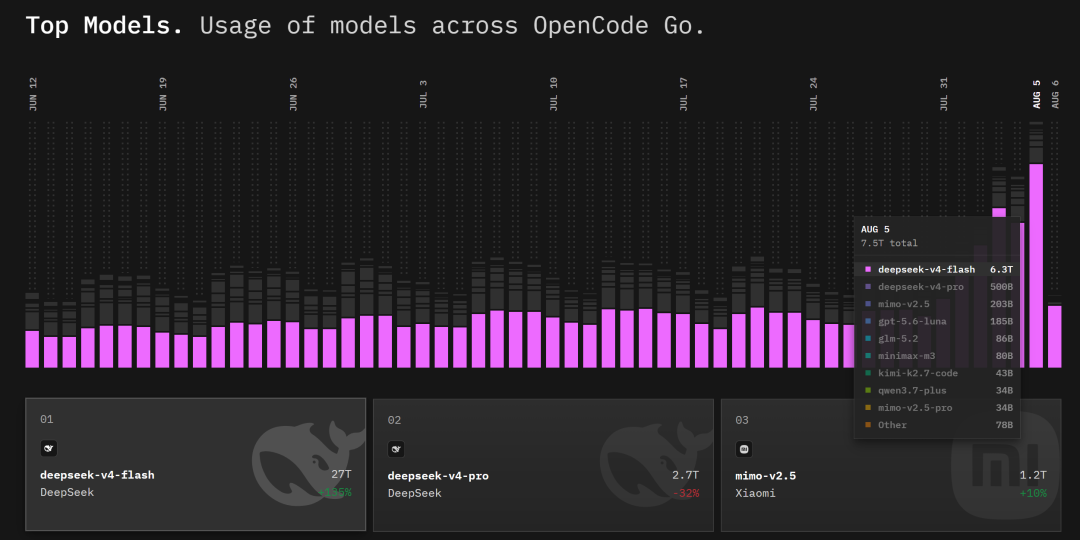1080x540 pixels.
Task: Click the Xiaomi icon in card 03
Action: (744, 450)
